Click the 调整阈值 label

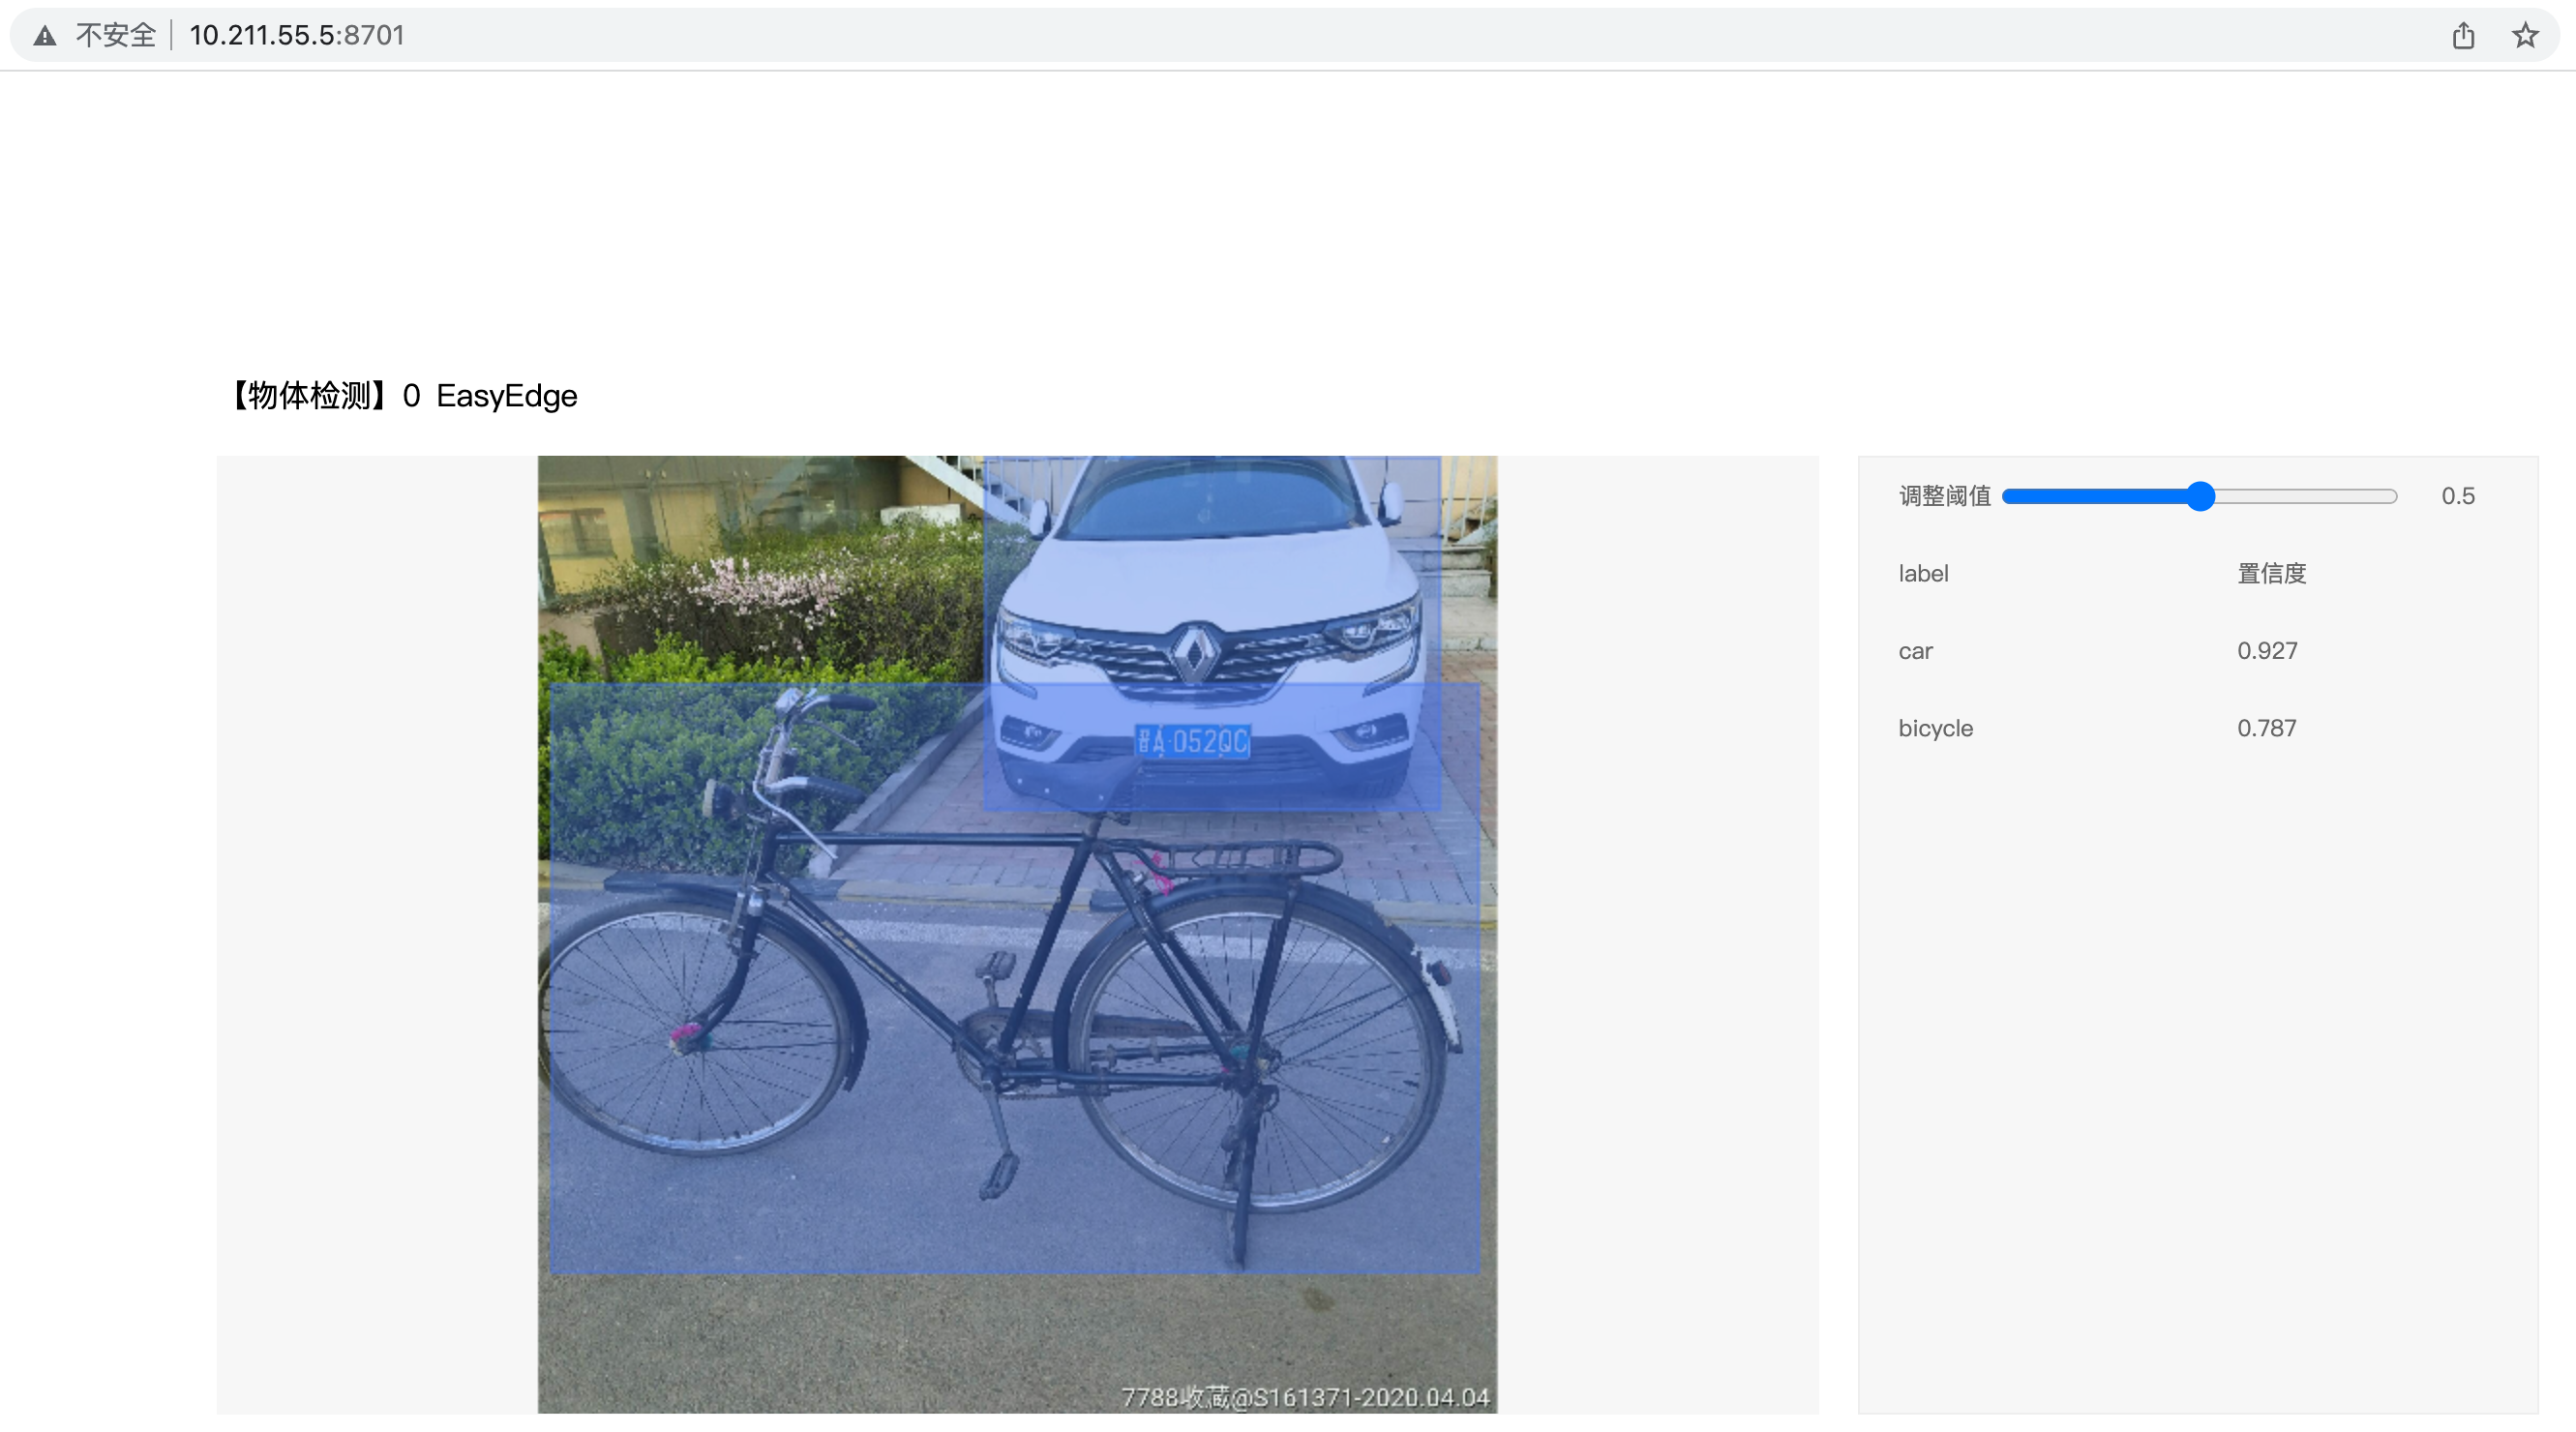[x=1945, y=496]
